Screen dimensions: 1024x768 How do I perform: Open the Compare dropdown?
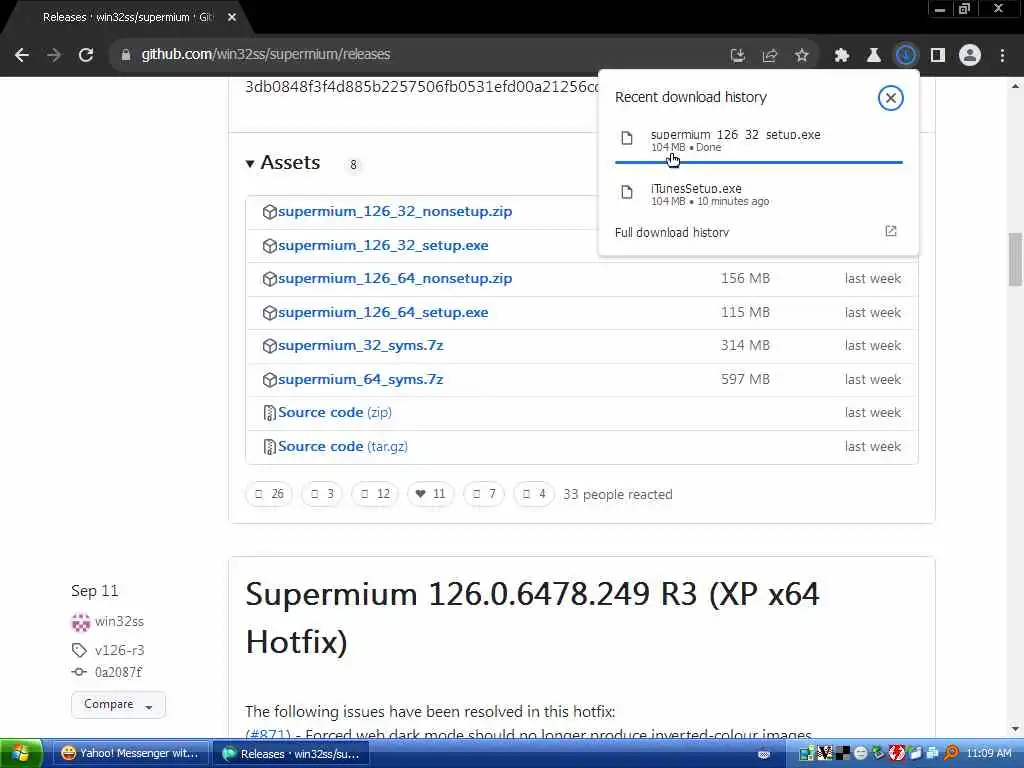[x=118, y=705]
